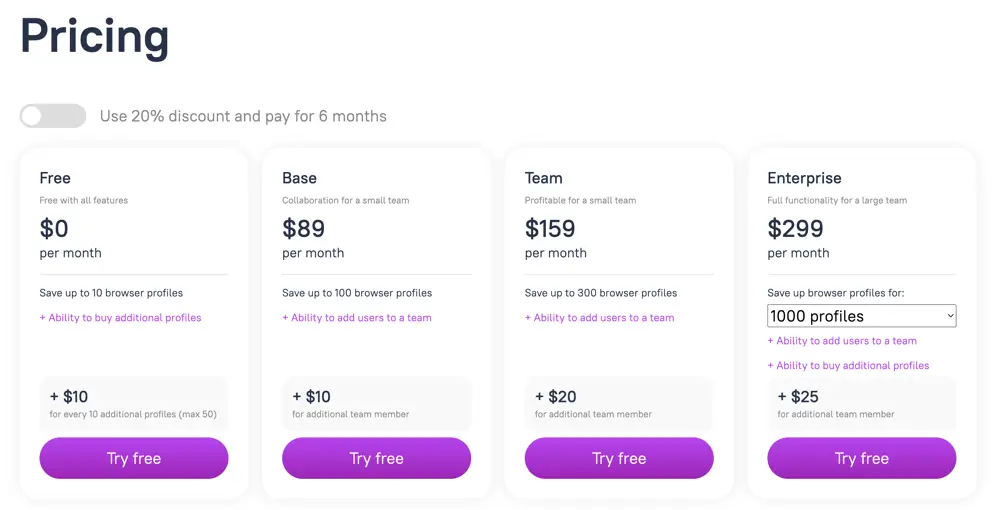Viewport: 1000px width, 510px height.
Task: Open Base plan's add users to team link
Action: [357, 318]
